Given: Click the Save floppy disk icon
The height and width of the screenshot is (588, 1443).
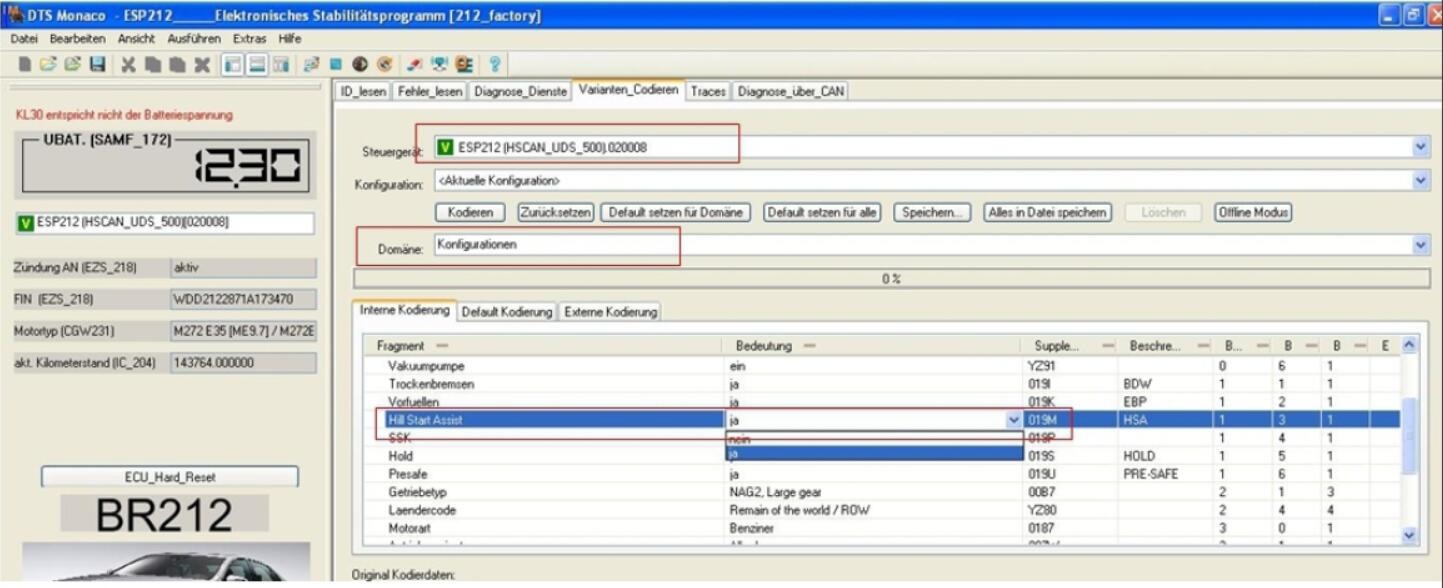Looking at the screenshot, I should coord(97,64).
